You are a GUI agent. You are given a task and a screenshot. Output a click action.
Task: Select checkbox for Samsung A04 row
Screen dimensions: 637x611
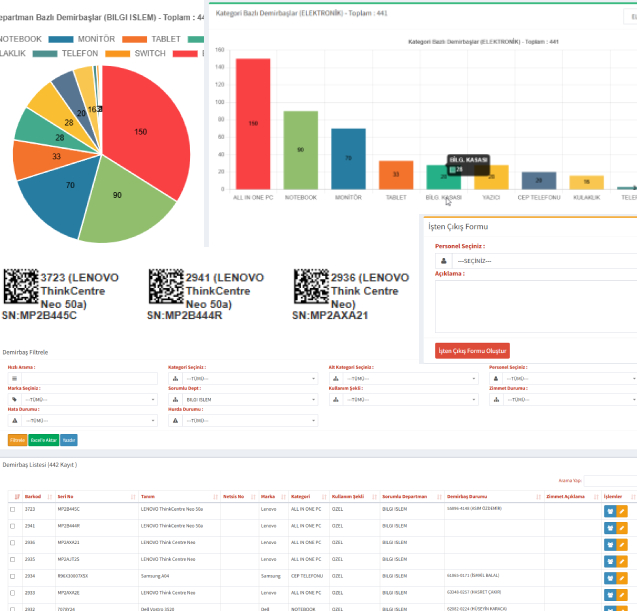tap(13, 576)
